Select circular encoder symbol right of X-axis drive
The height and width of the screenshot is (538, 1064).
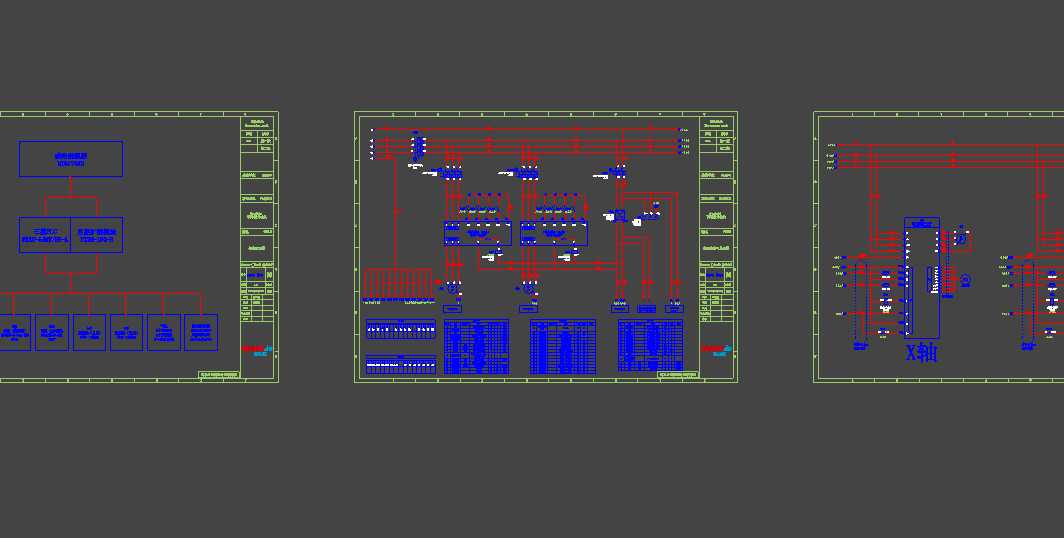coord(966,280)
